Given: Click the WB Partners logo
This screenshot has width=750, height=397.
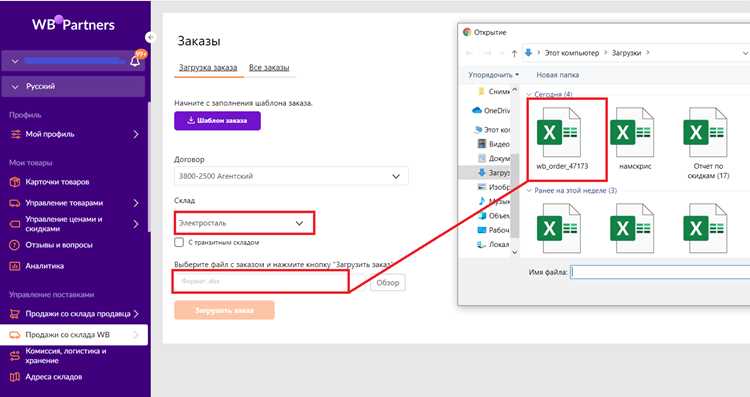Looking at the screenshot, I should pos(73,24).
